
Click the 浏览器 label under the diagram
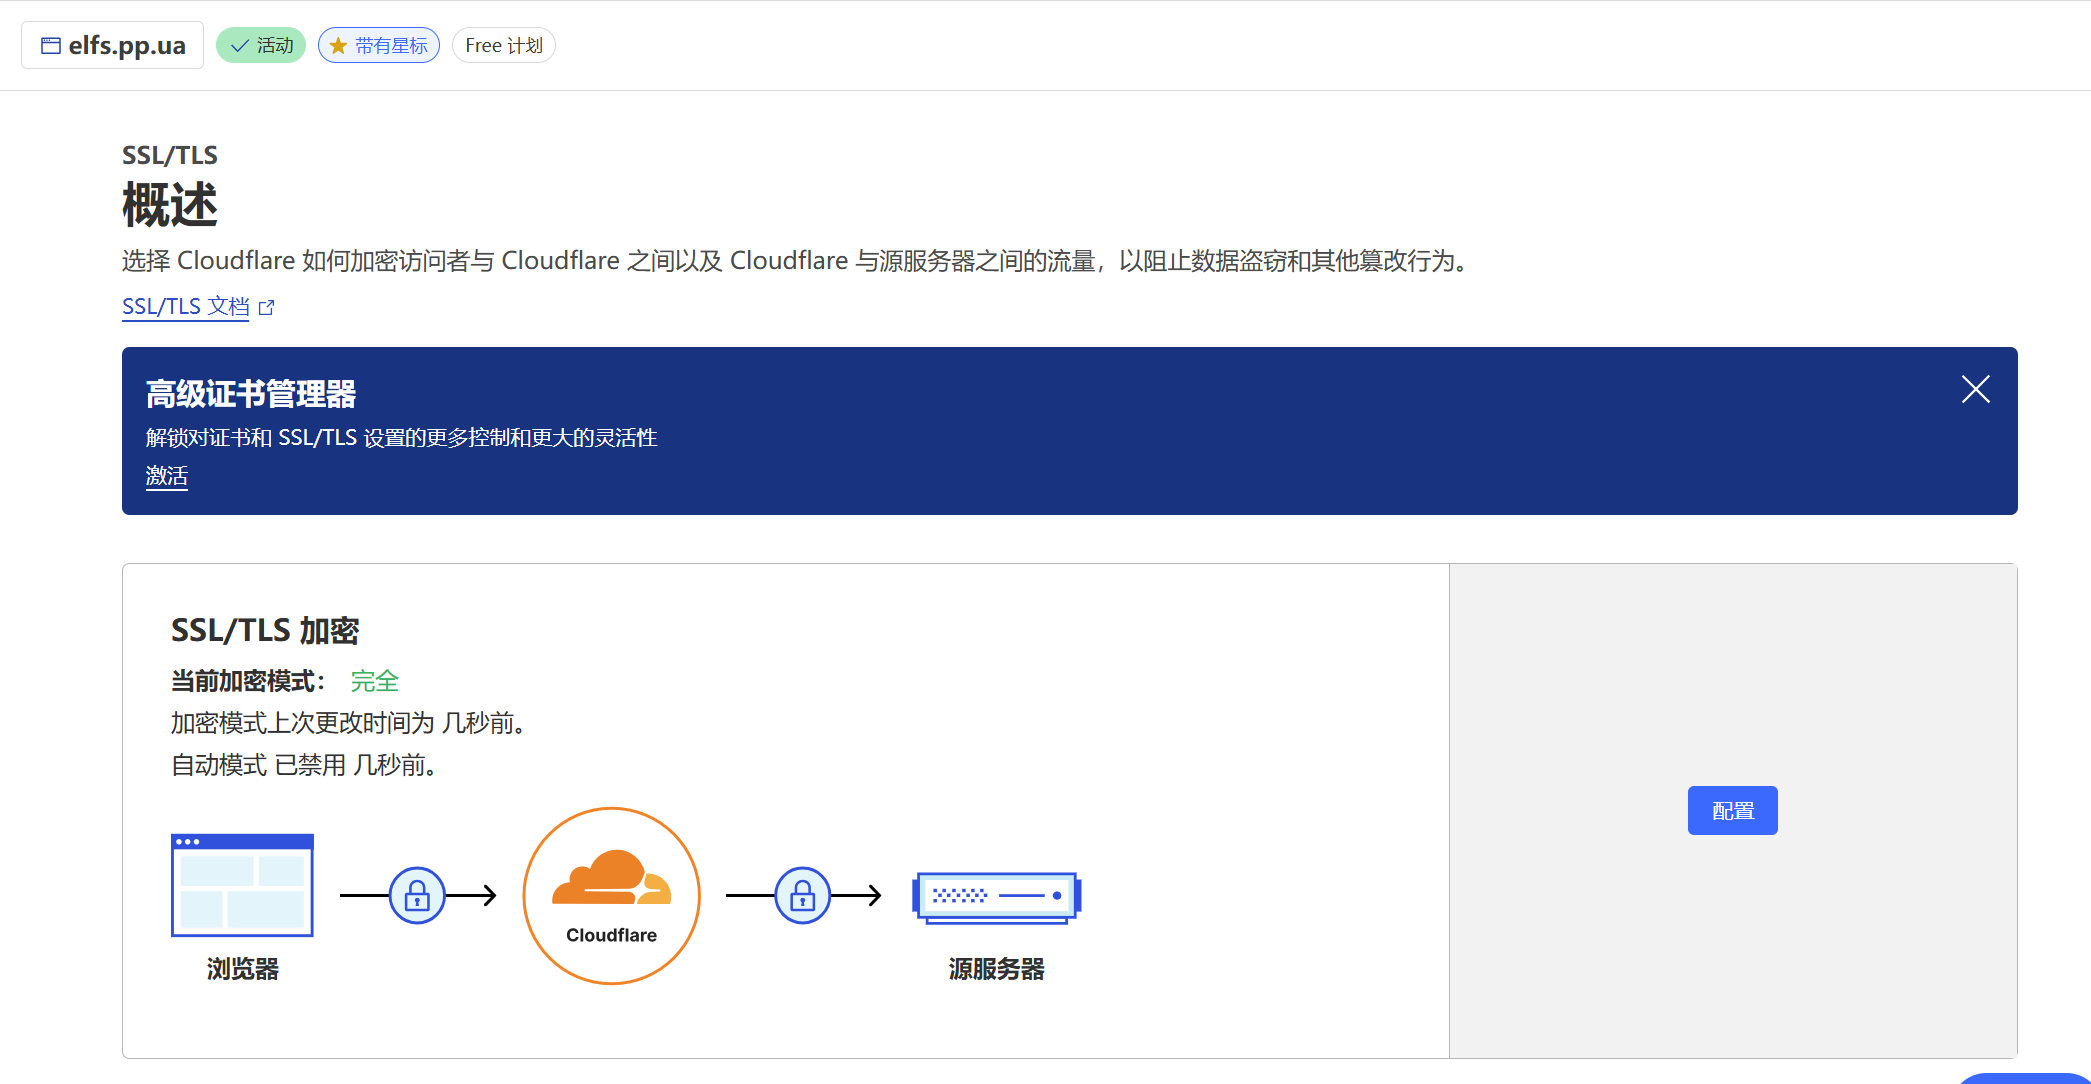coord(243,968)
